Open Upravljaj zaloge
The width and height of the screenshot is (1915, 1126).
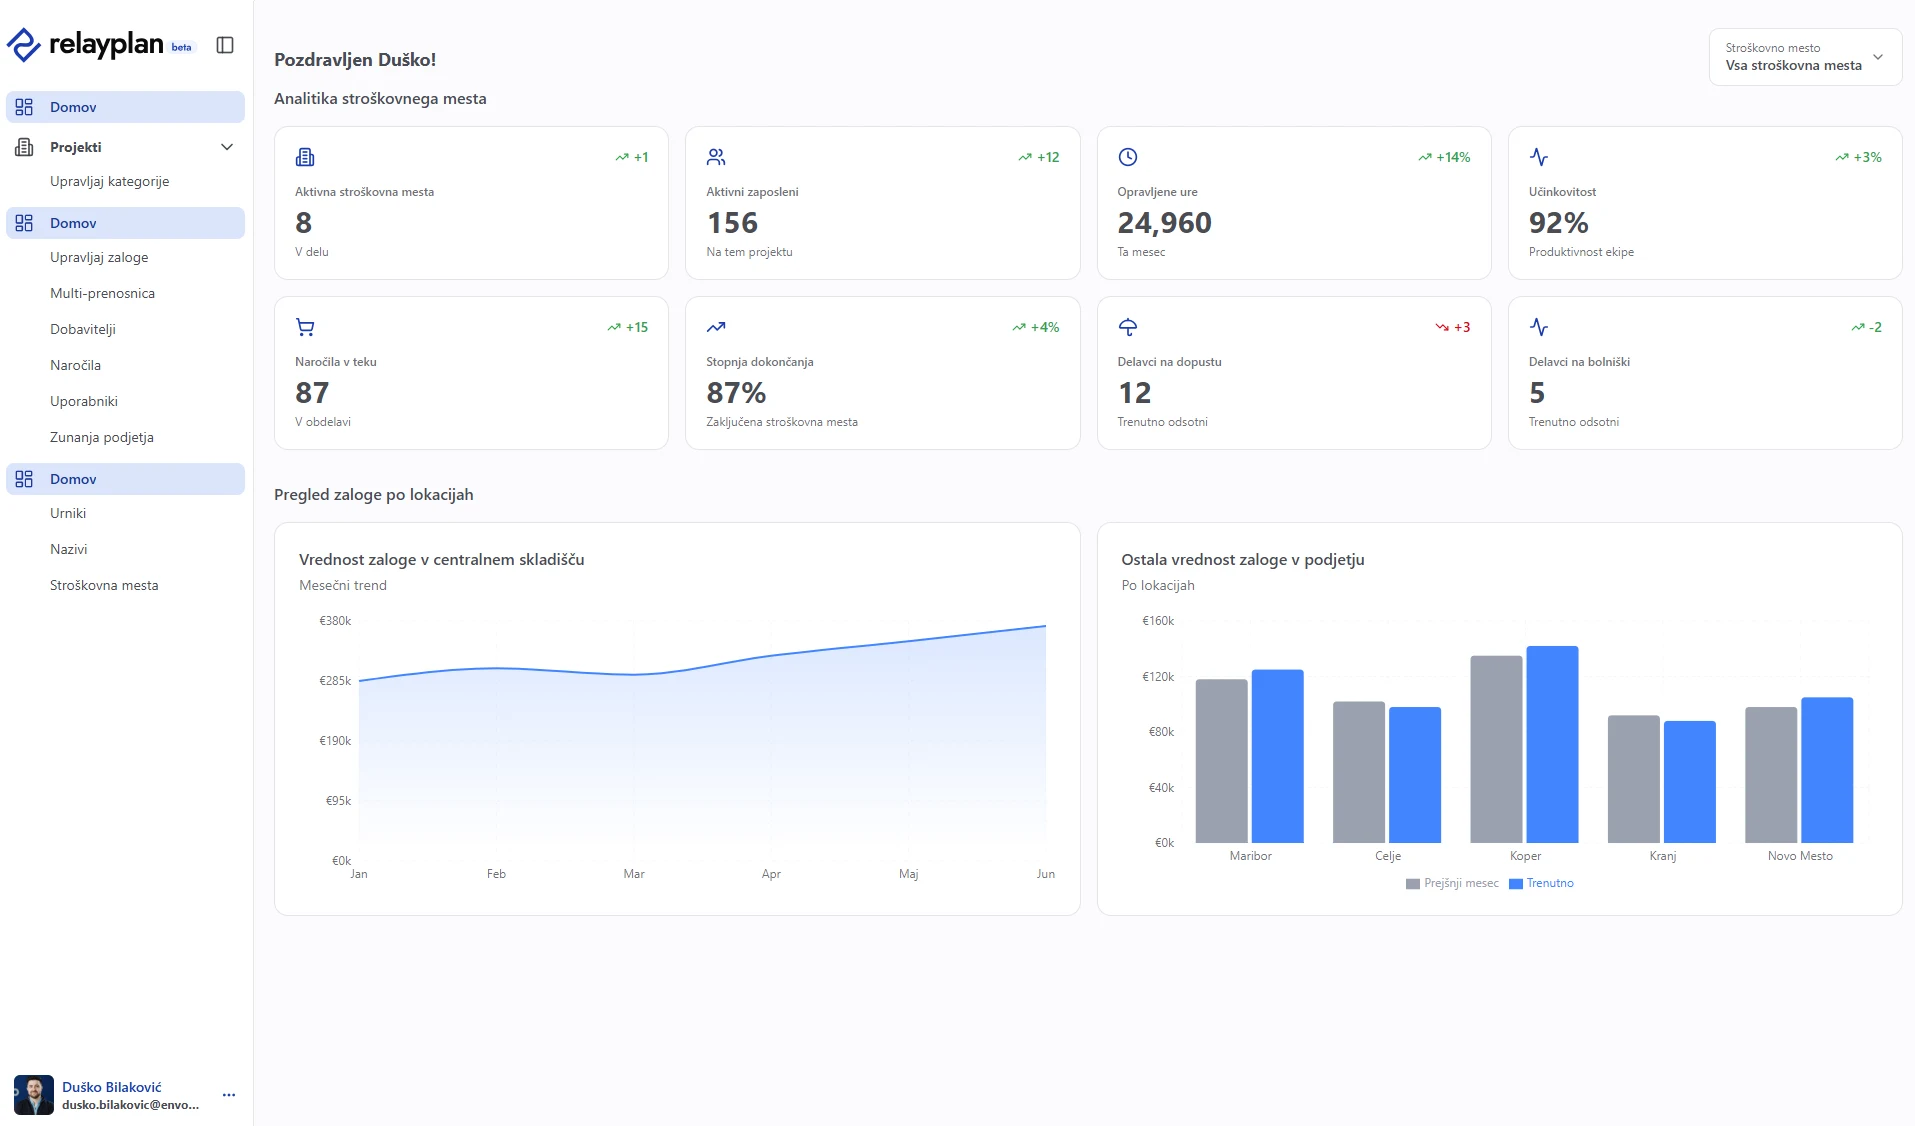[x=99, y=257]
